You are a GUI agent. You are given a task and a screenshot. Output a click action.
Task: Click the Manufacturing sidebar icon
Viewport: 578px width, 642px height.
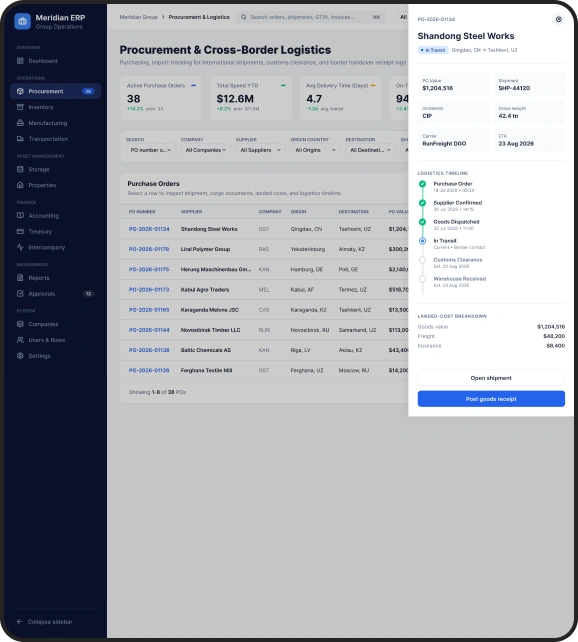pos(20,123)
